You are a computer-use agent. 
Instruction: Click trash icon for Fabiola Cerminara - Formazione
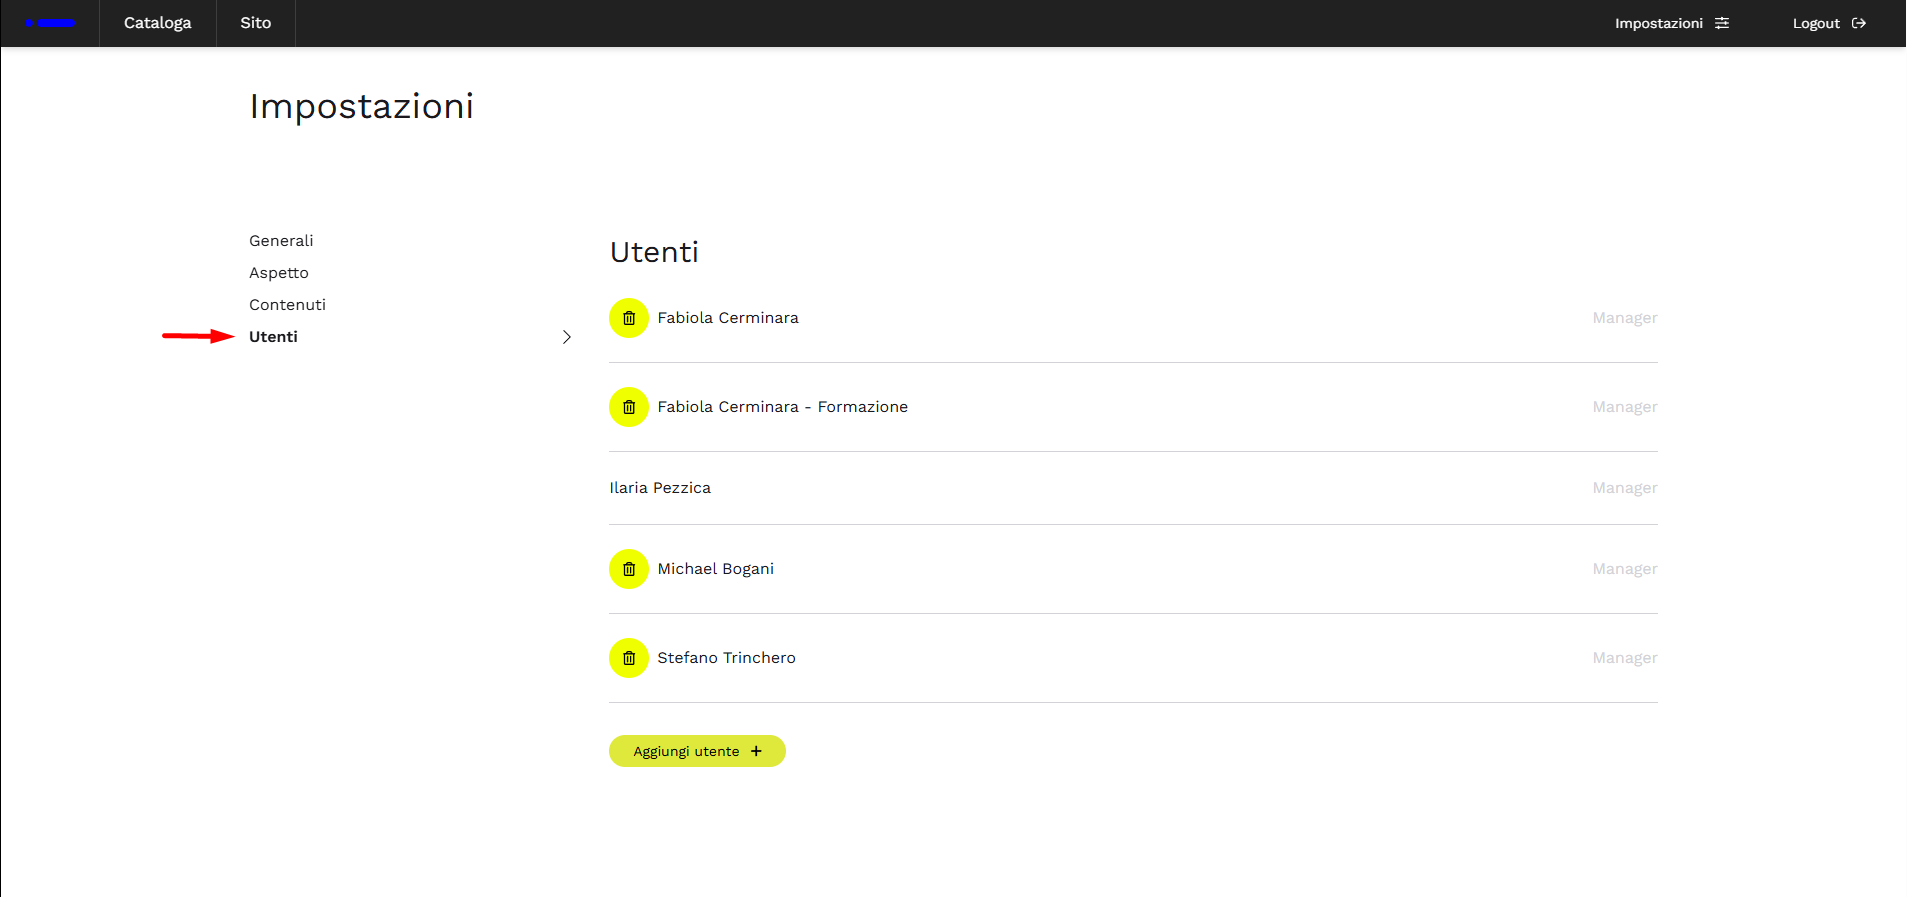click(x=629, y=407)
